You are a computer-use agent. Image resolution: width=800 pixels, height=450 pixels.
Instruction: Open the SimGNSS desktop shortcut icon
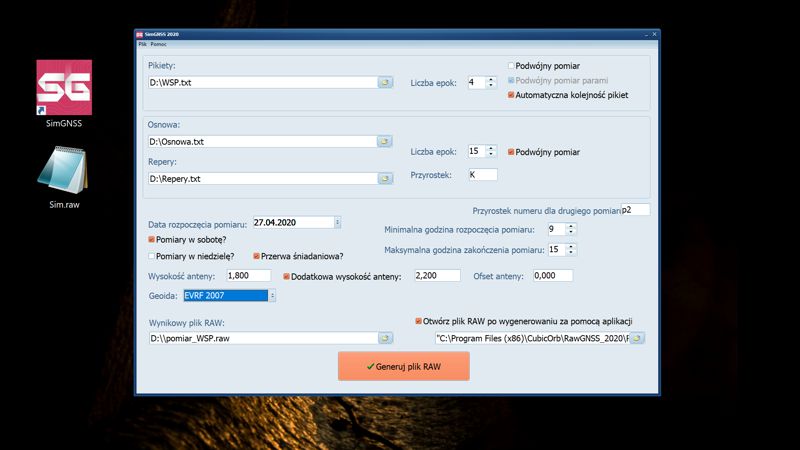[x=64, y=87]
